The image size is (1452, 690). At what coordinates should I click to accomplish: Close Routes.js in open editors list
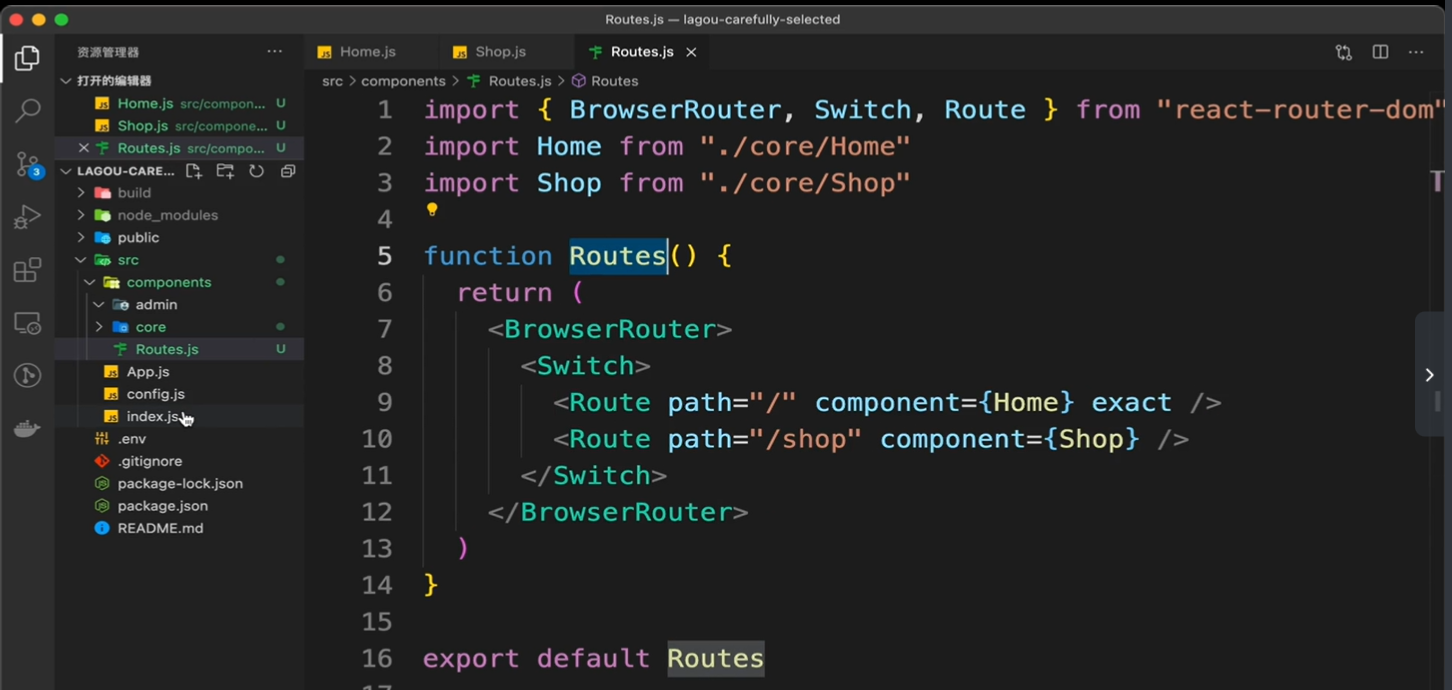point(84,148)
